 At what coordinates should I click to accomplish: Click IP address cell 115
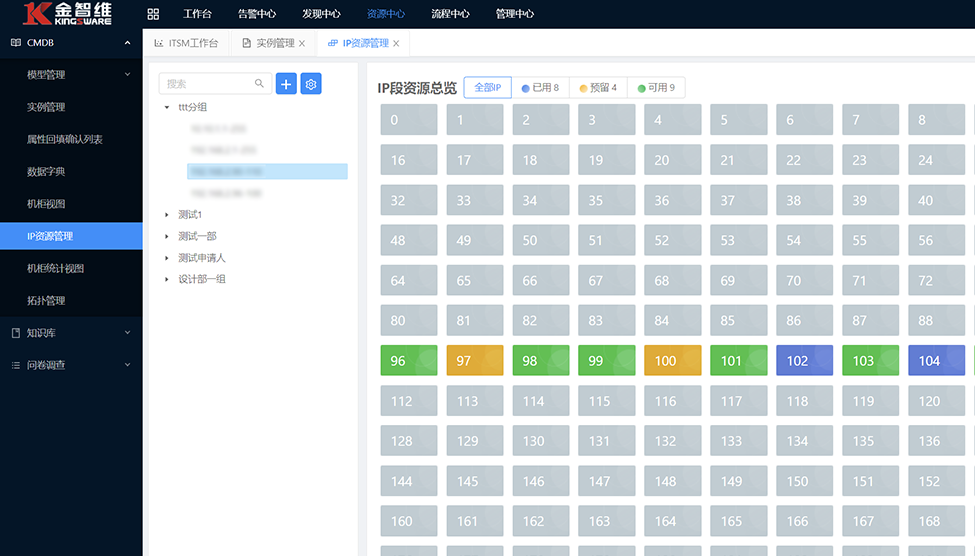pos(606,401)
